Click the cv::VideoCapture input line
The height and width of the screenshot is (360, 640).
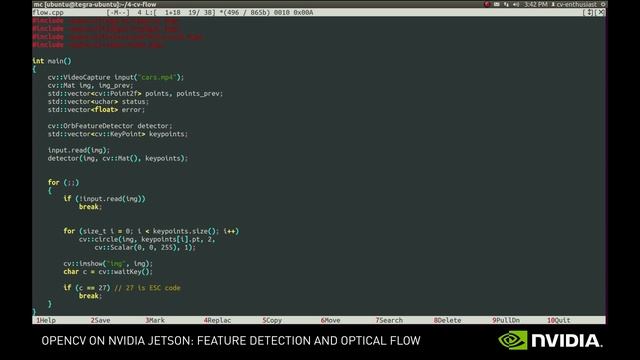(116, 77)
